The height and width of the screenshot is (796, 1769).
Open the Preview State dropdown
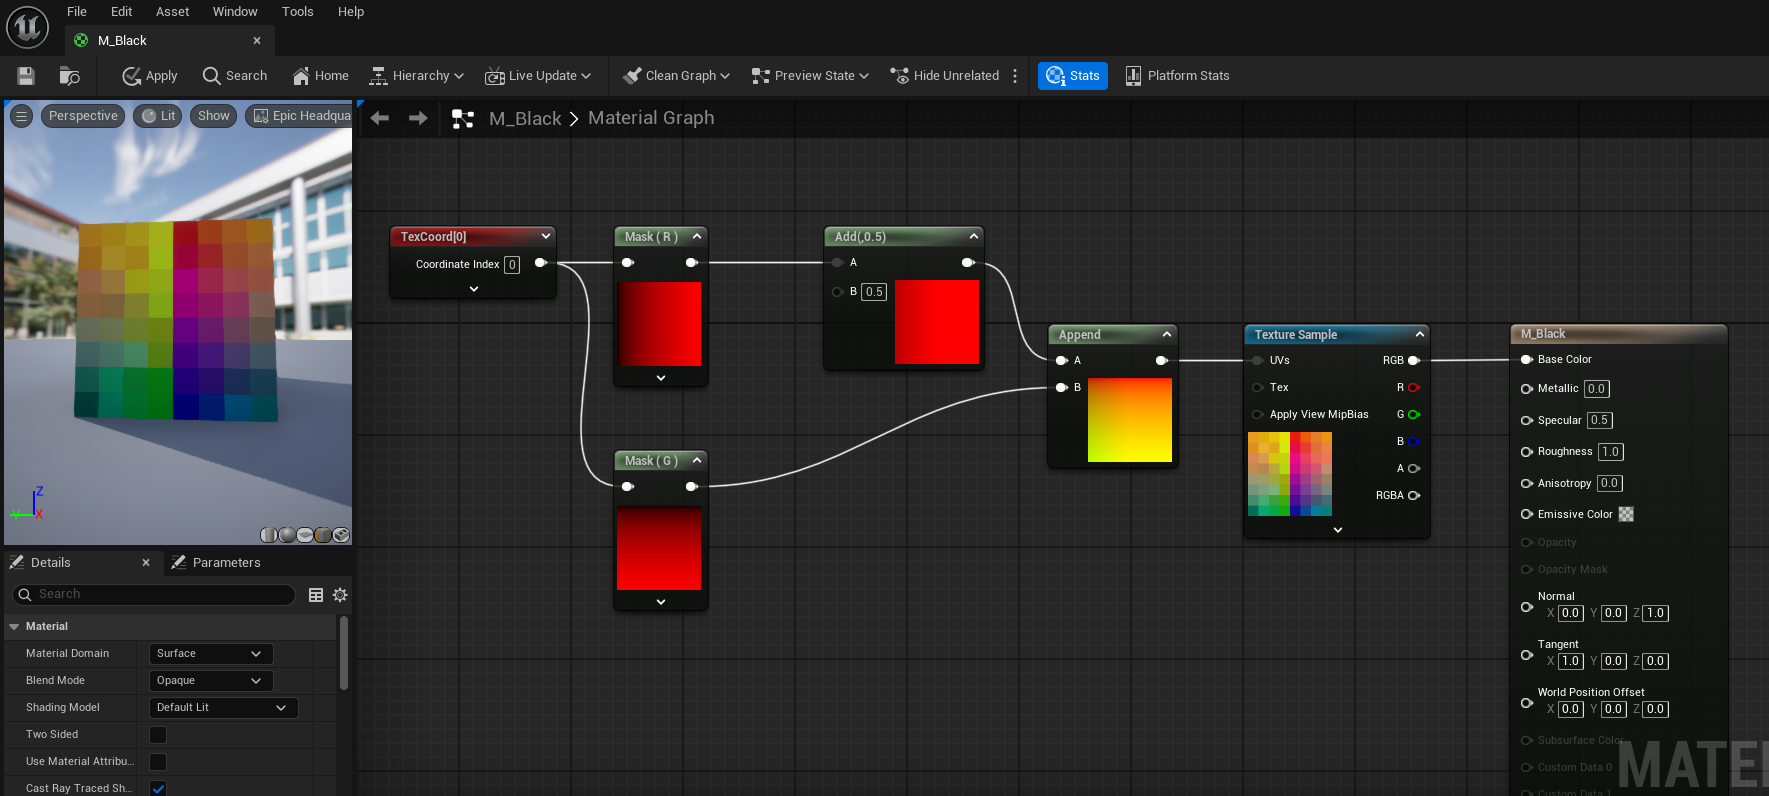[810, 76]
